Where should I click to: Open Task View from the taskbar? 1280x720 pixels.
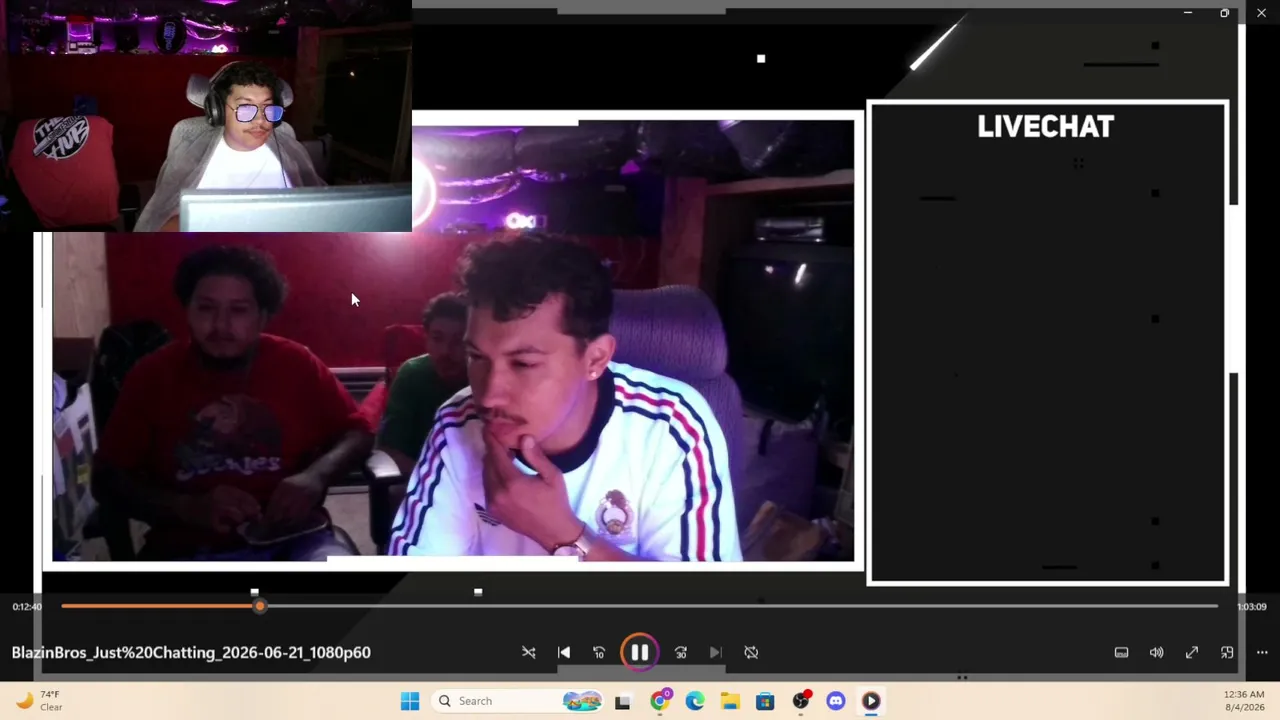[x=622, y=701]
